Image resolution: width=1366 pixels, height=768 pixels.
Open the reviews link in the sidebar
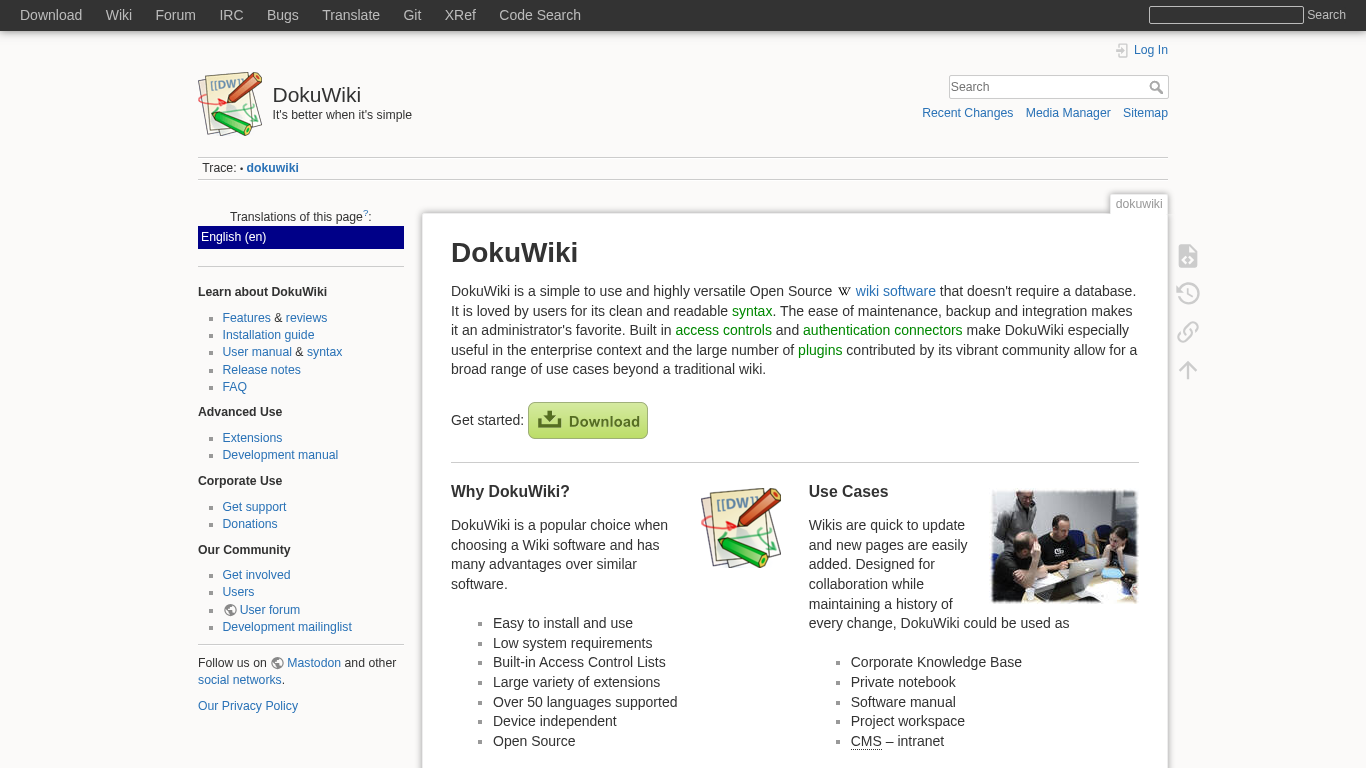coord(306,318)
